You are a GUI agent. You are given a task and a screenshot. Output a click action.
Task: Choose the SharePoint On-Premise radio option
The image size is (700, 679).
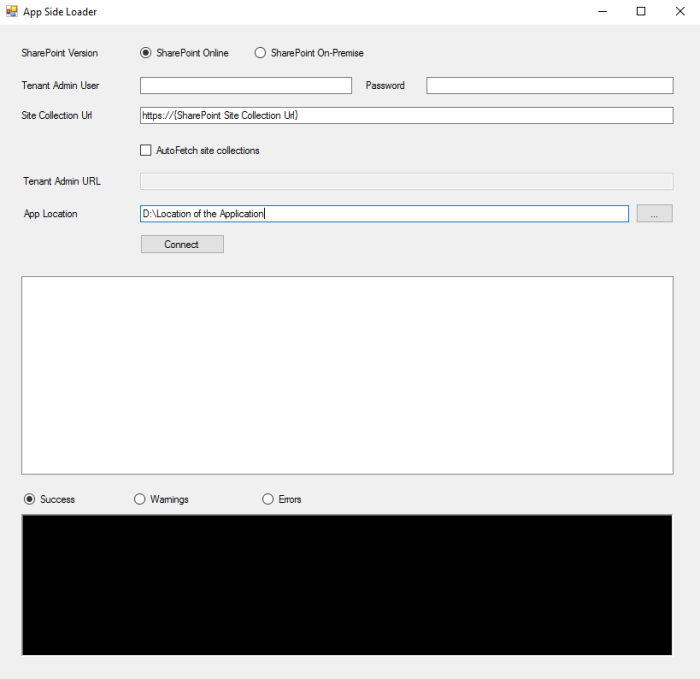[261, 53]
